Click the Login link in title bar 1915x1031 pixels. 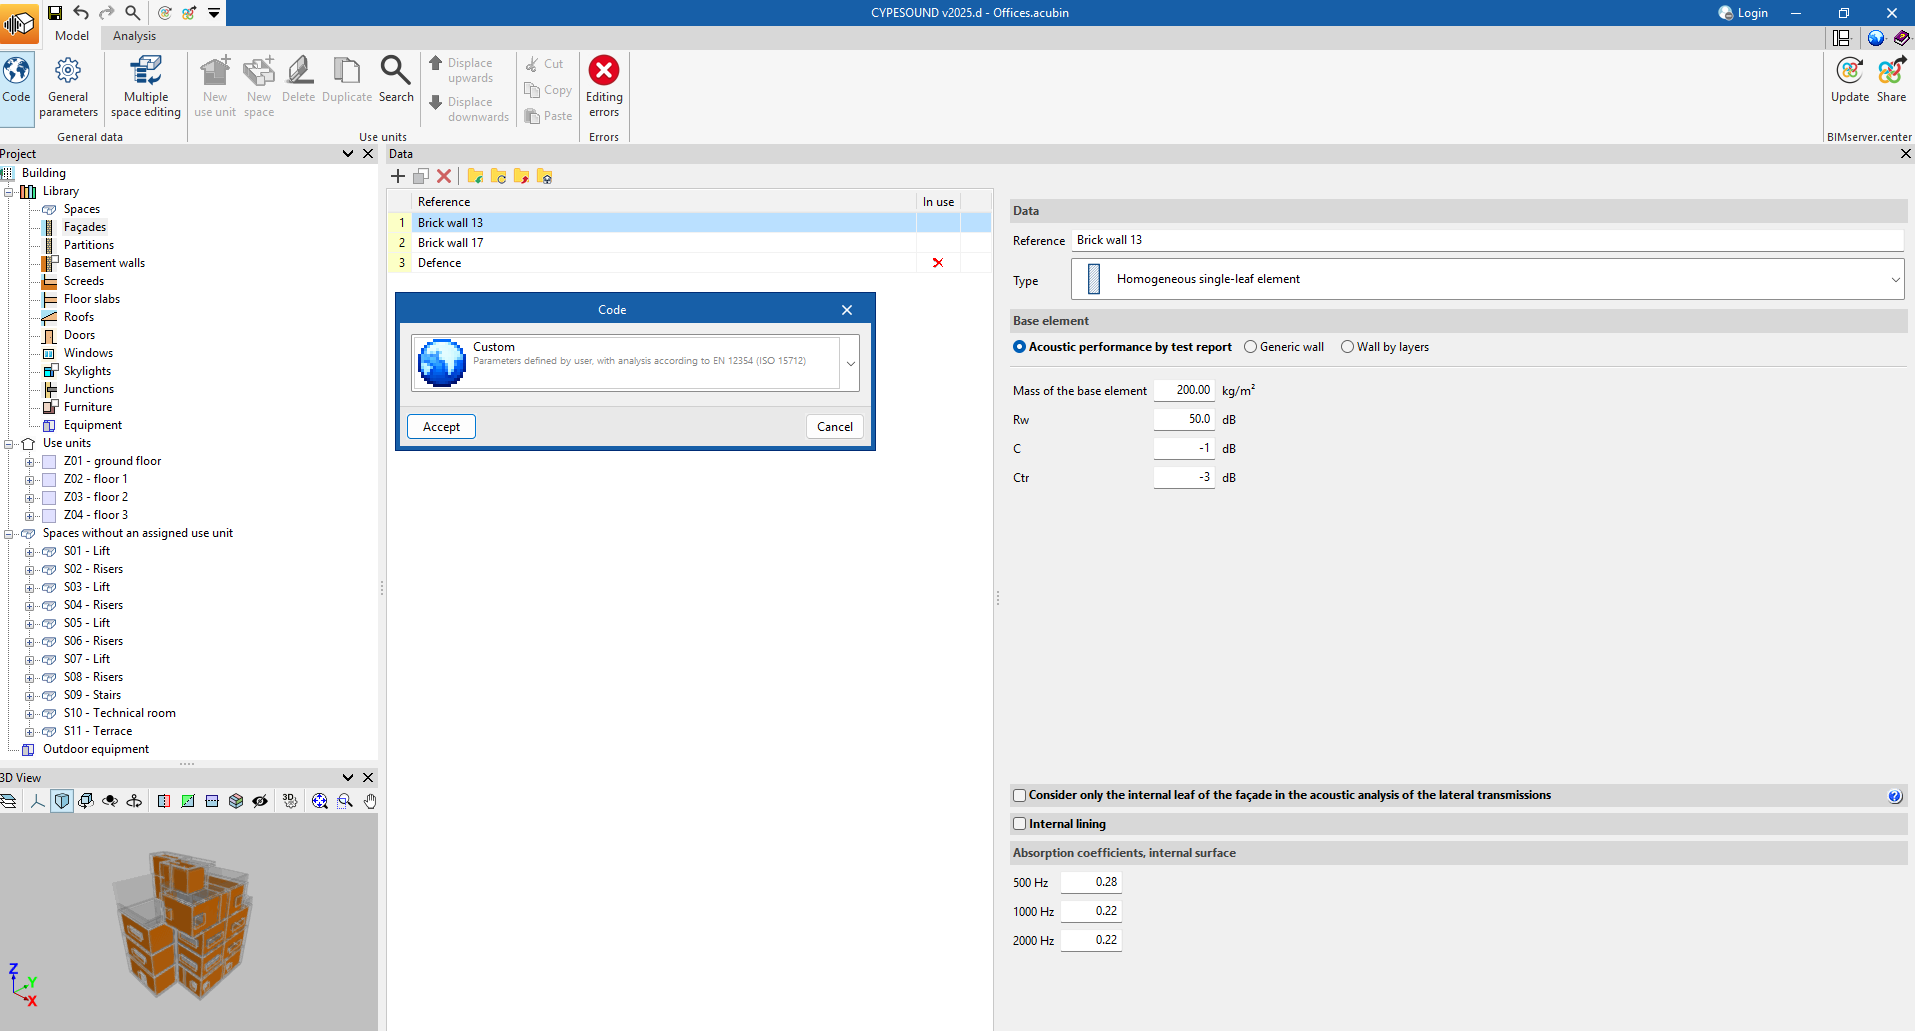1743,13
